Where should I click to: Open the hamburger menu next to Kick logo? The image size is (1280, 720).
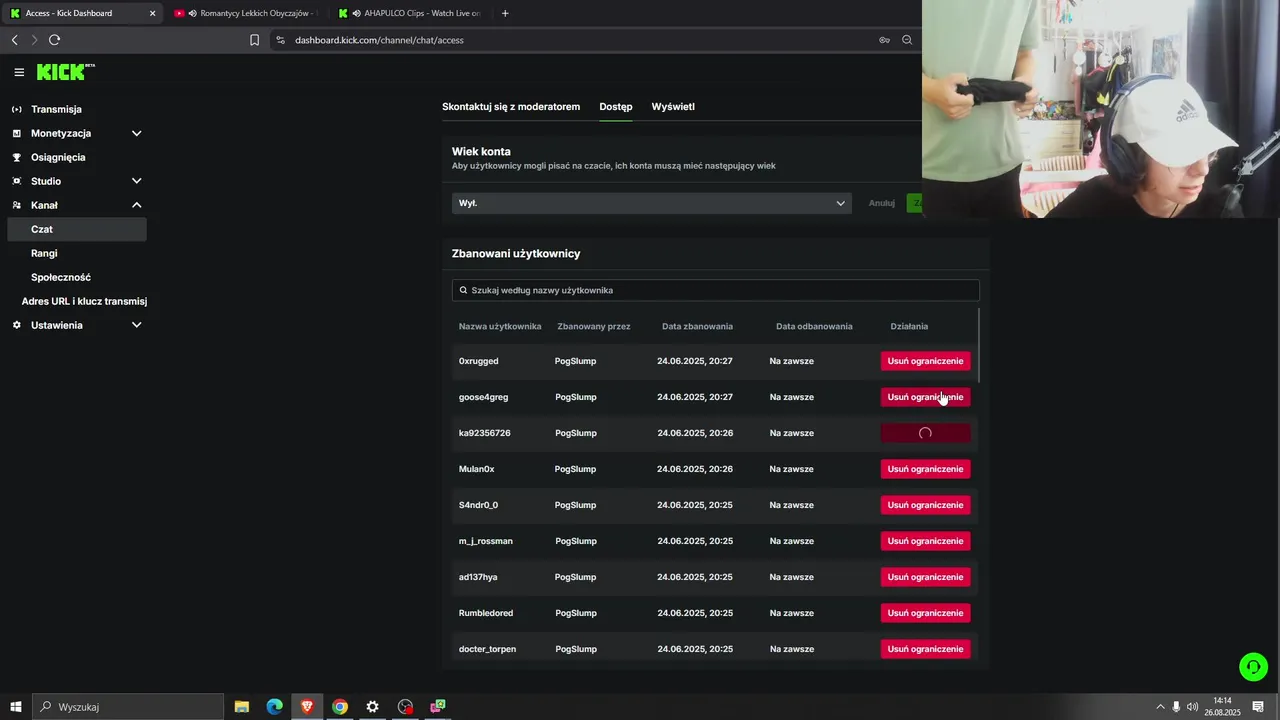pyautogui.click(x=19, y=72)
